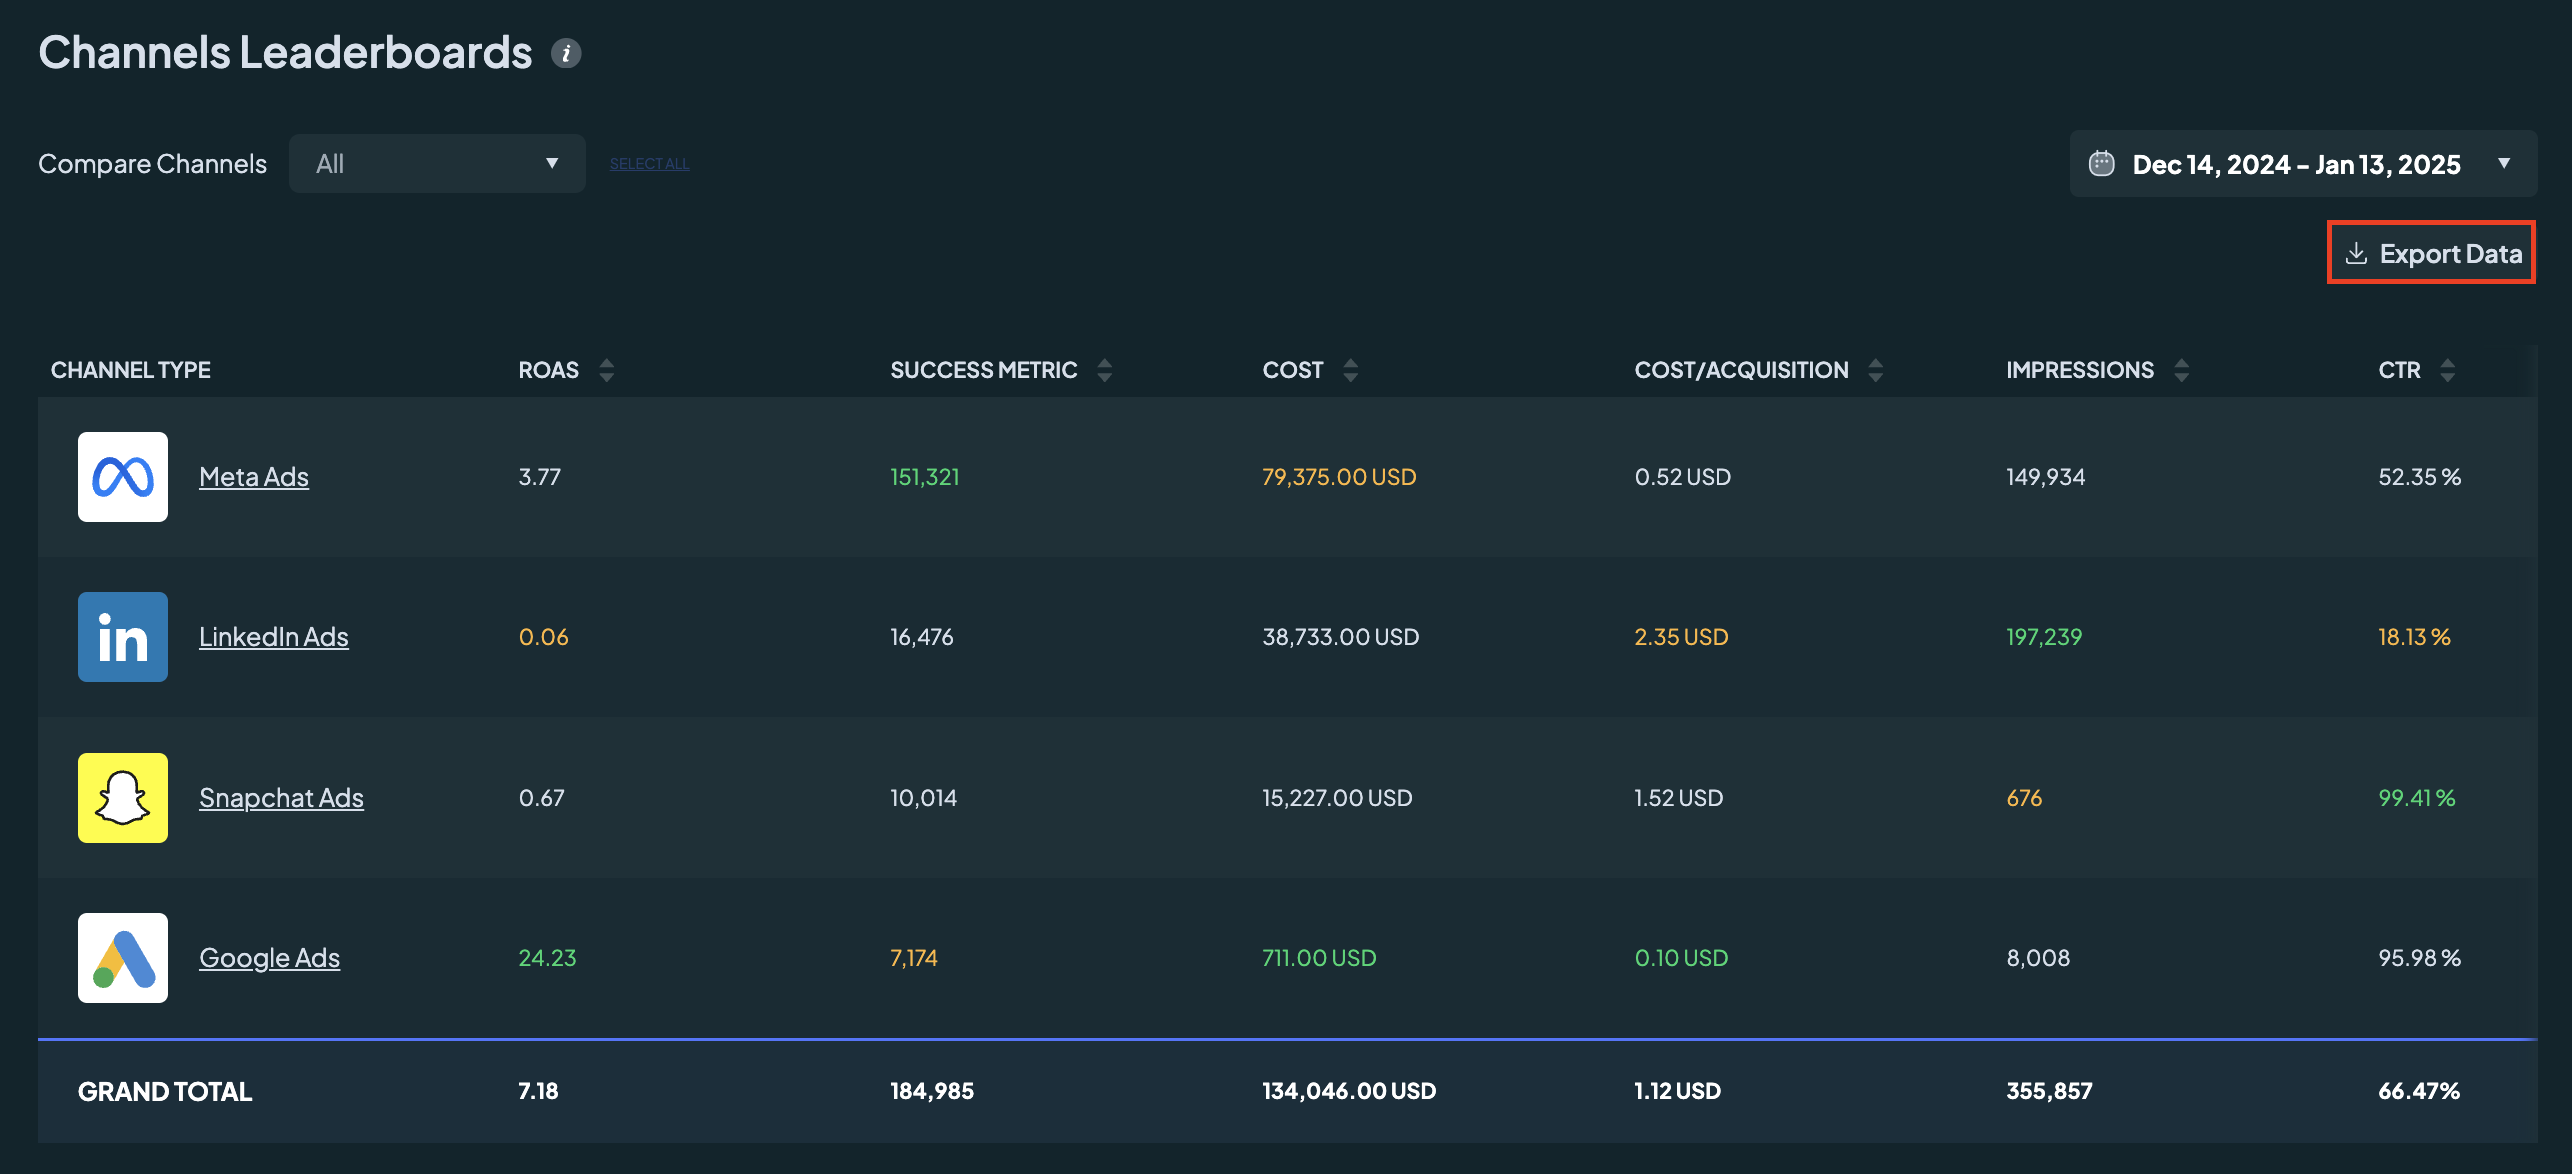
Task: Open the LinkedIn Ads channel link
Action: [274, 637]
